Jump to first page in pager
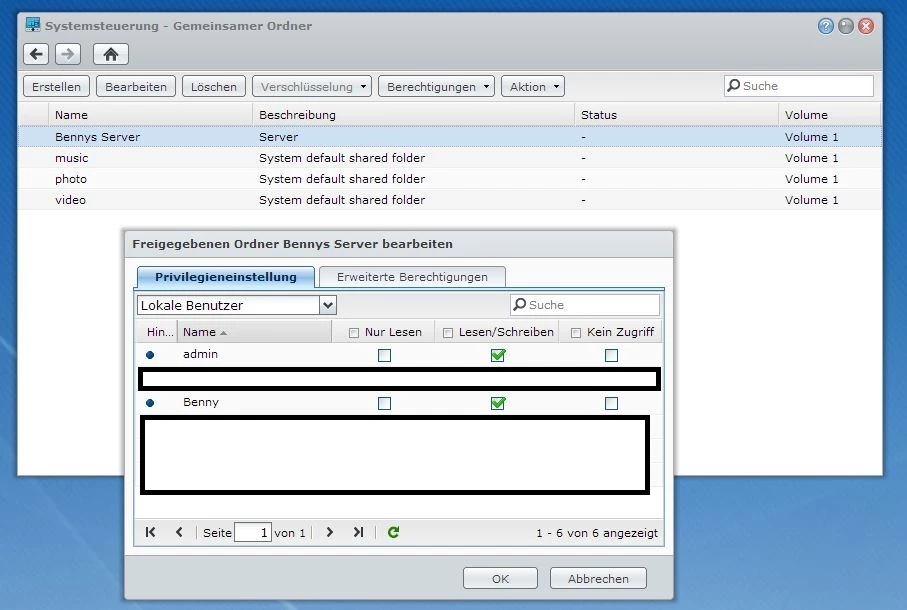 [x=150, y=532]
